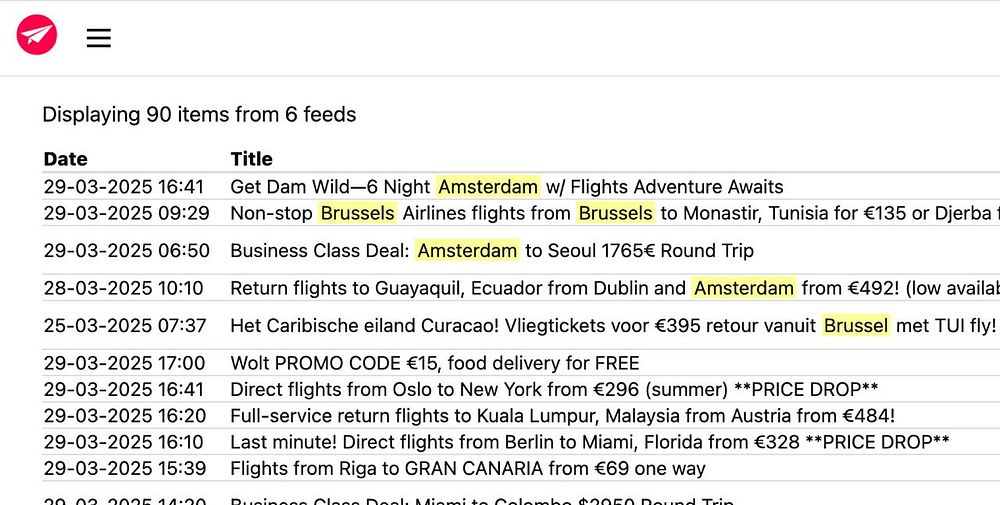The image size is (1000, 505).
Task: Open the hamburger menu
Action: tap(98, 38)
